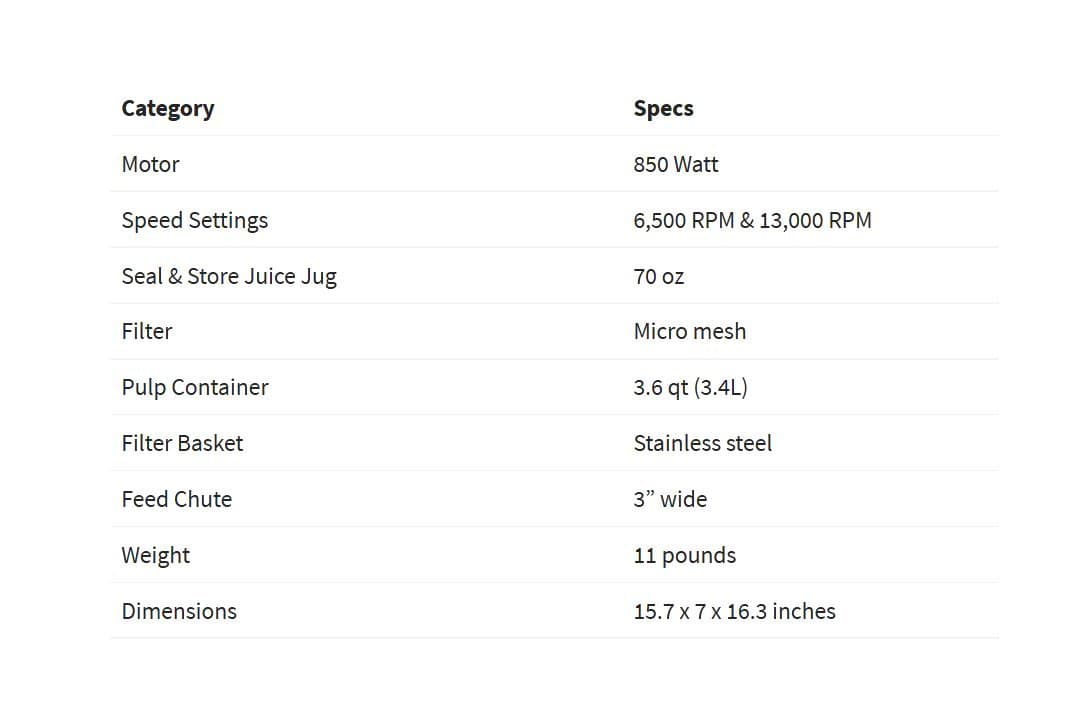Click the 15.7 x 7 x 16.3 inches value

click(734, 612)
